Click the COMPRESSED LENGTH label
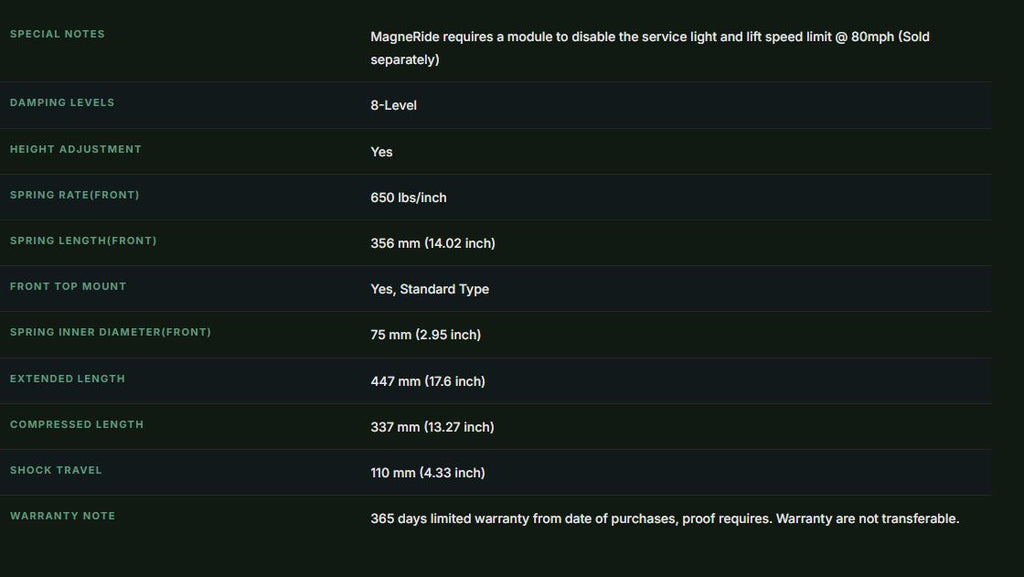The image size is (1024, 577). click(76, 424)
